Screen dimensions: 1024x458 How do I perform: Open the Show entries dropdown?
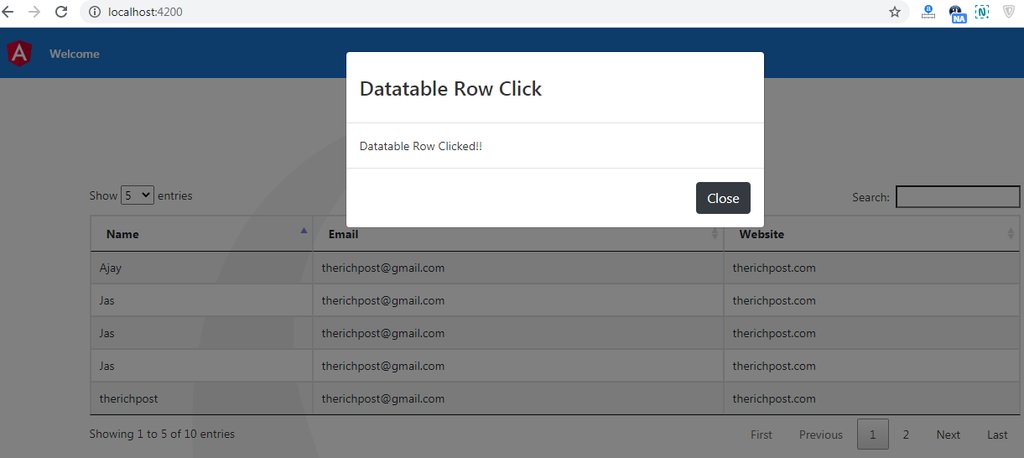point(137,195)
